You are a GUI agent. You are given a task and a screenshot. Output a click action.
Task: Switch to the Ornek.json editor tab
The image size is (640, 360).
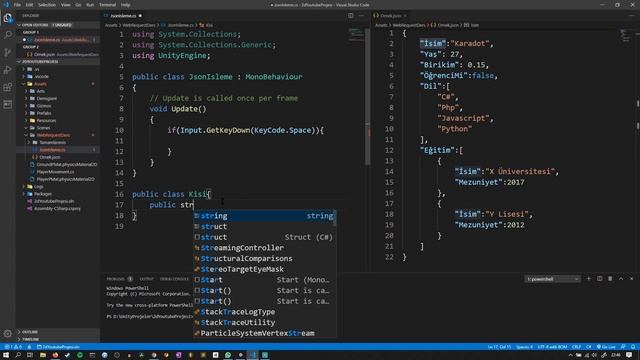391,16
